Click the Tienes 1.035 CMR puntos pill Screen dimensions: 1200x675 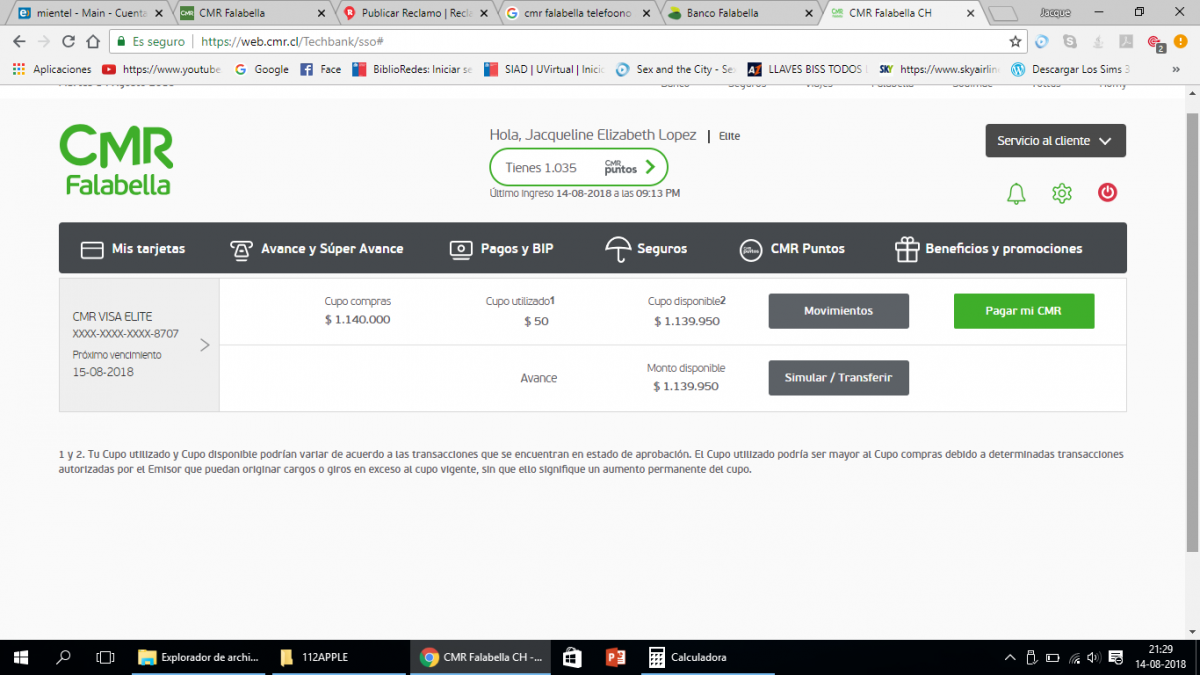578,167
